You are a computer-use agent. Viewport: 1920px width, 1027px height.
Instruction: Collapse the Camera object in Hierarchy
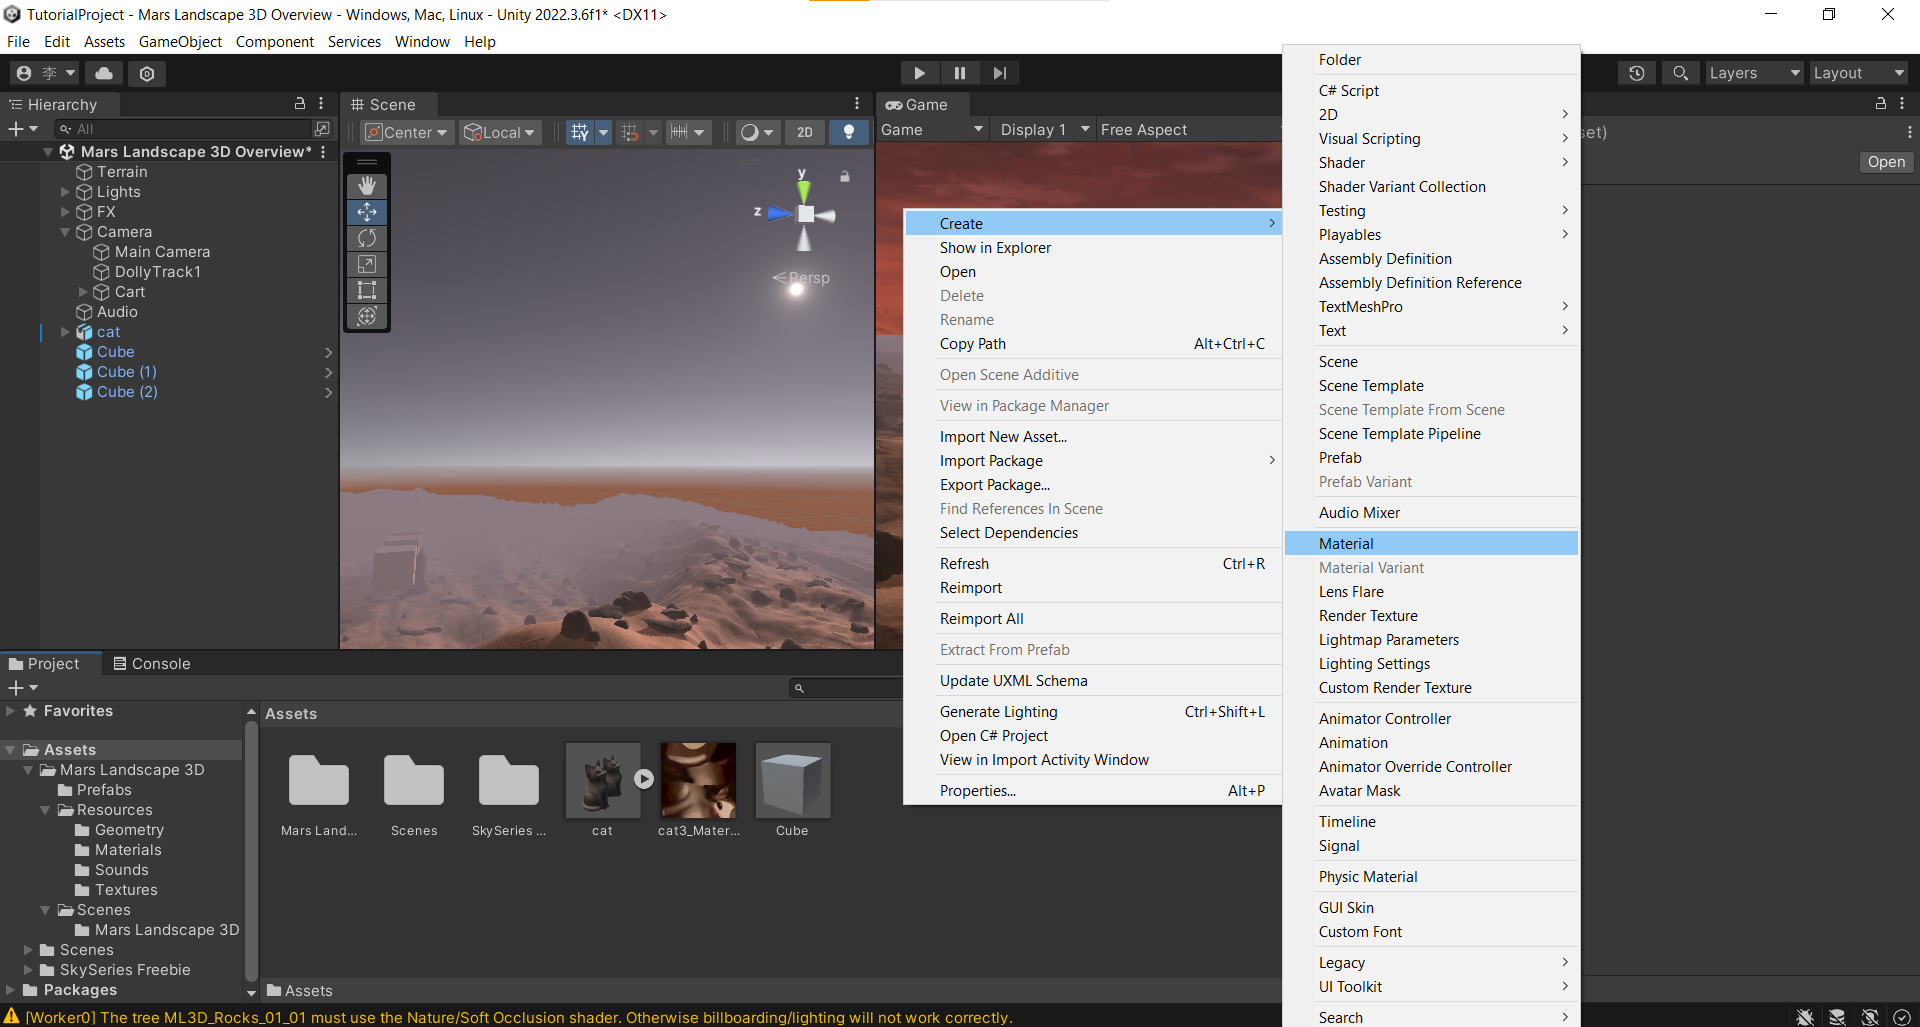pyautogui.click(x=65, y=232)
